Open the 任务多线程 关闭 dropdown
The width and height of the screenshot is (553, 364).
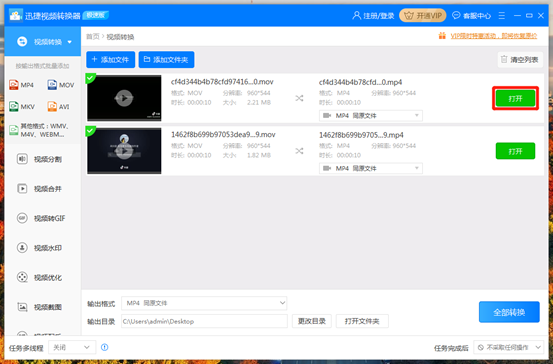tap(72, 348)
